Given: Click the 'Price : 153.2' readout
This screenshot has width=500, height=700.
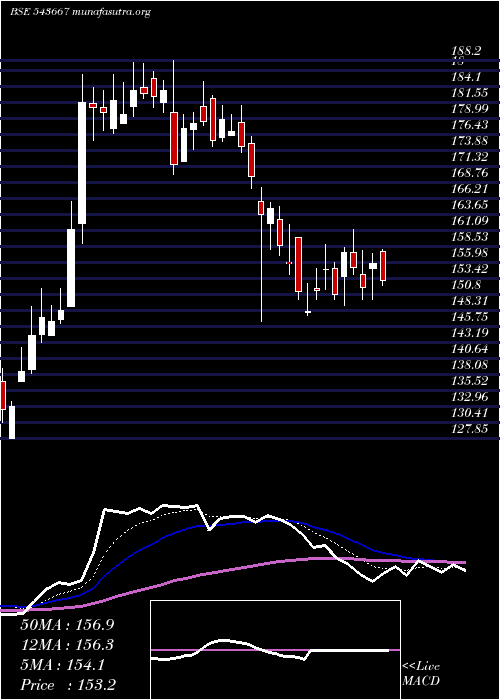Looking at the screenshot, I should [x=70, y=685].
